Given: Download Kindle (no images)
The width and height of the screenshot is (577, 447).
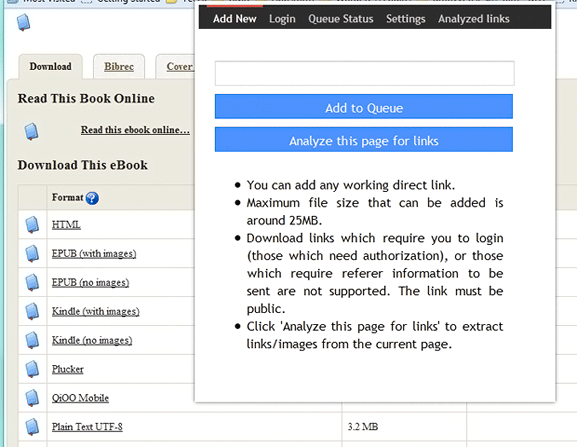Looking at the screenshot, I should (x=92, y=340).
